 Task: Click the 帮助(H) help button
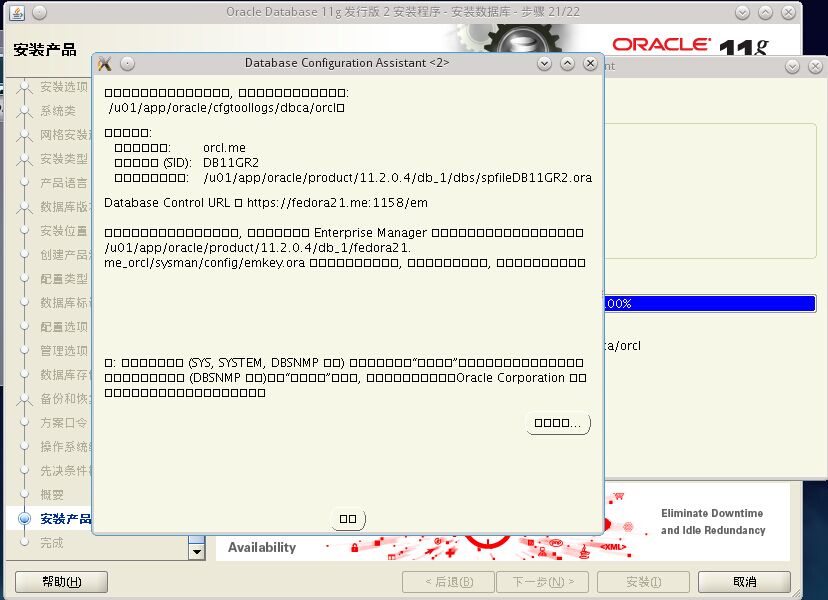pyautogui.click(x=61, y=582)
